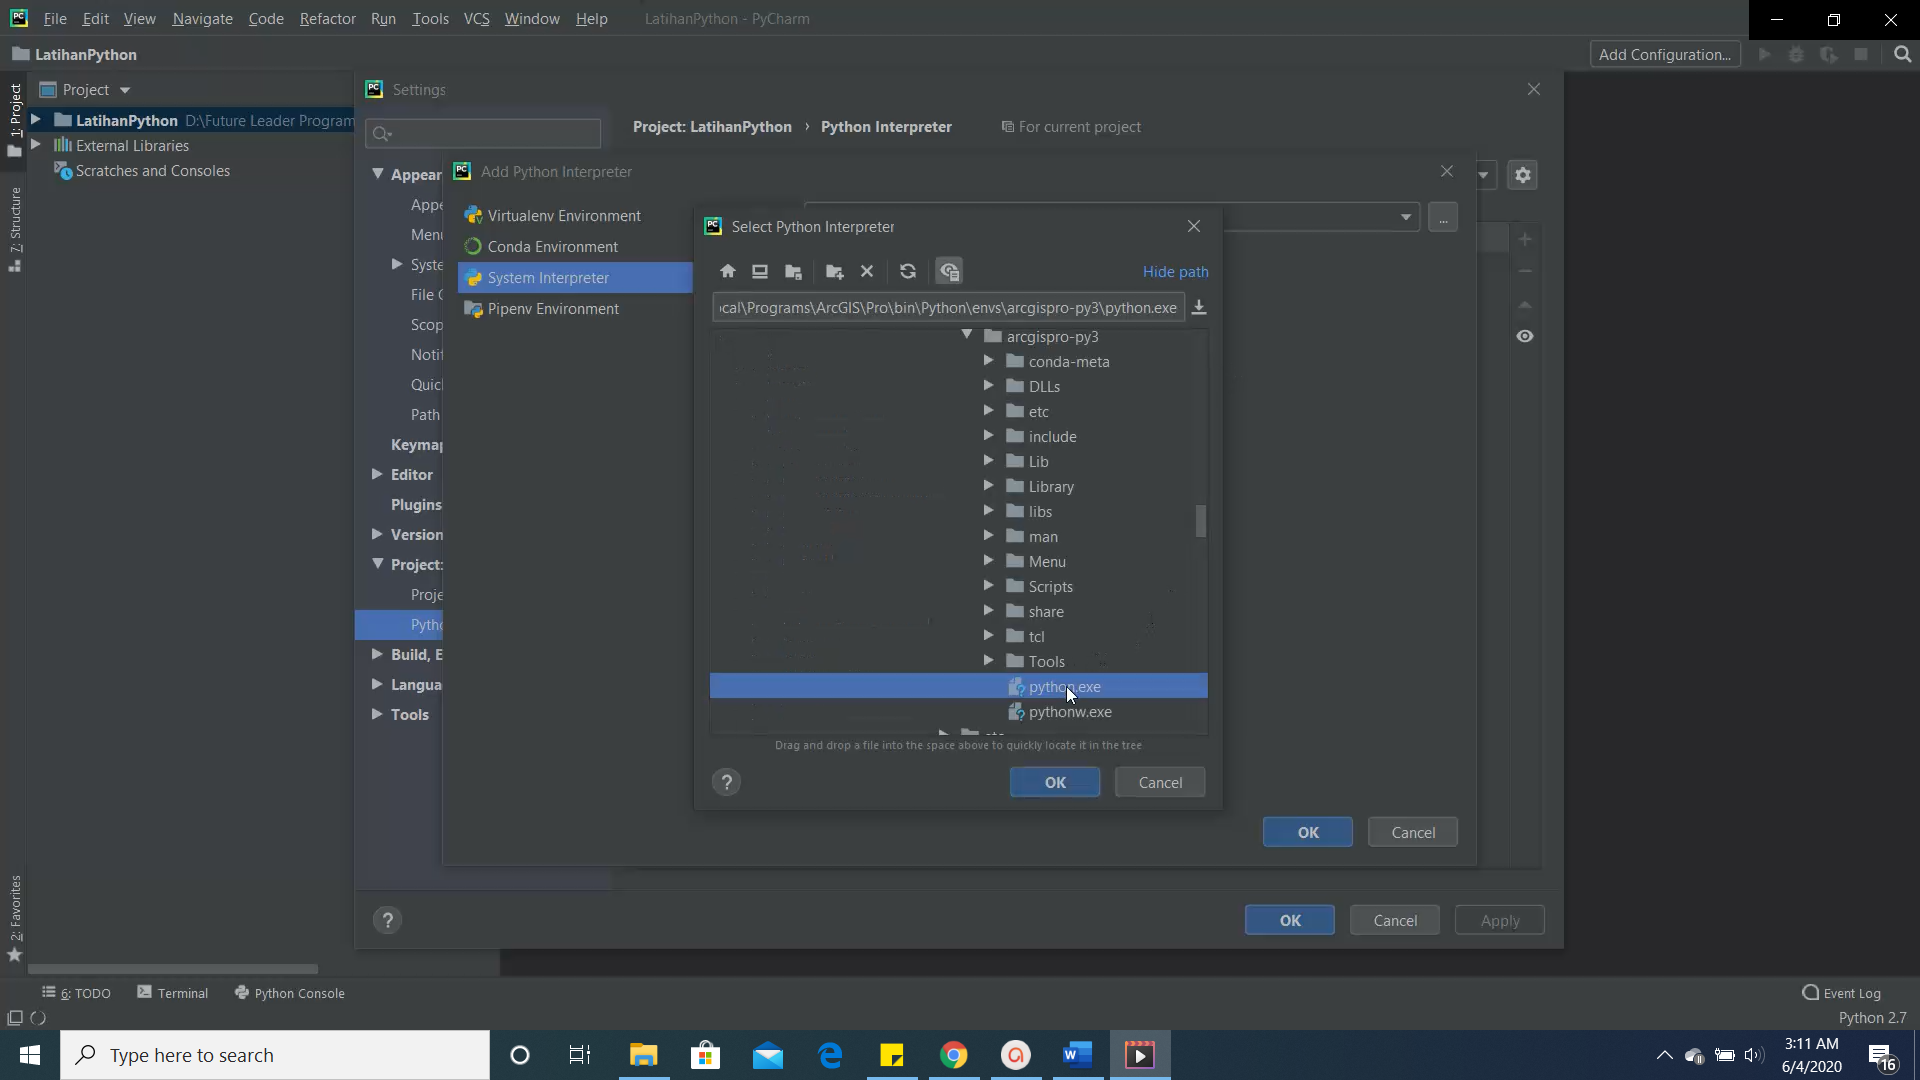This screenshot has width=1920, height=1080.
Task: Expand the Scripts folder
Action: pyautogui.click(x=988, y=586)
